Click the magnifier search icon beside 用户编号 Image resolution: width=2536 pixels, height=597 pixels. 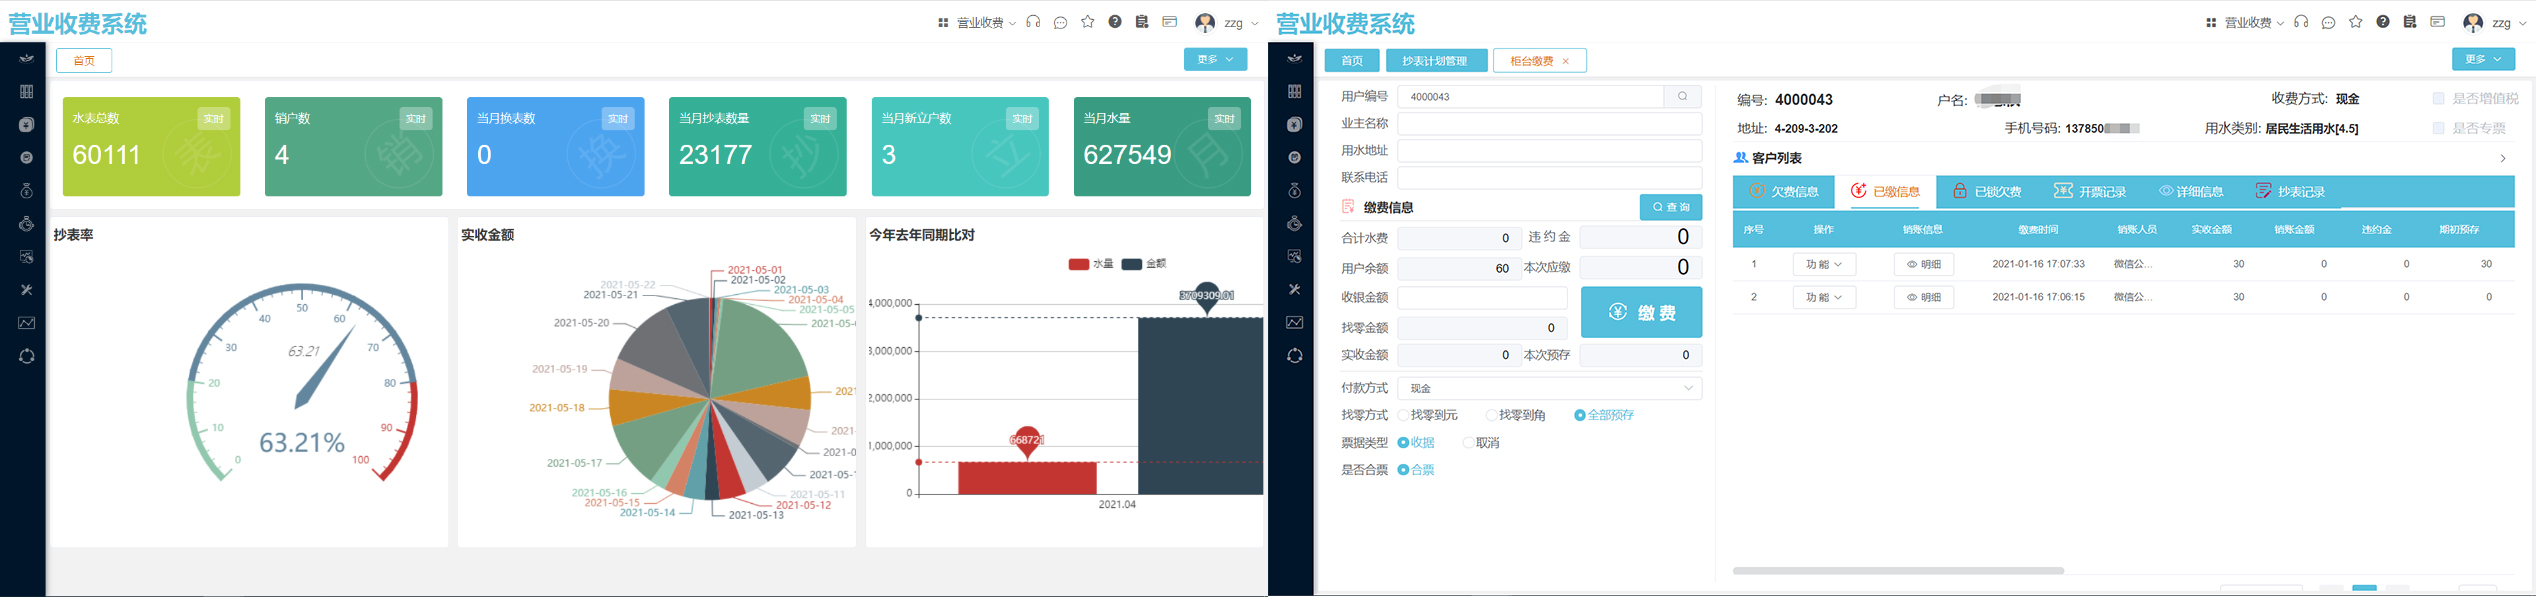tap(1683, 97)
